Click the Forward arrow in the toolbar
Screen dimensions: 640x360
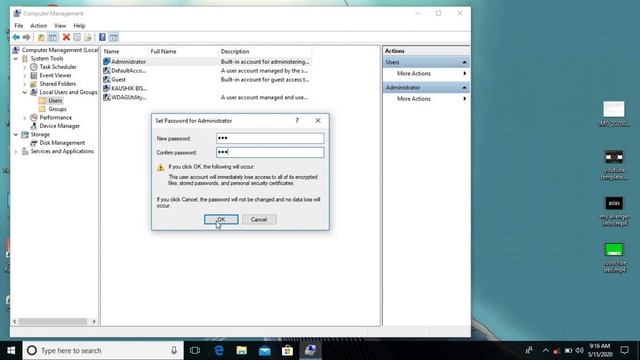pyautogui.click(x=27, y=38)
